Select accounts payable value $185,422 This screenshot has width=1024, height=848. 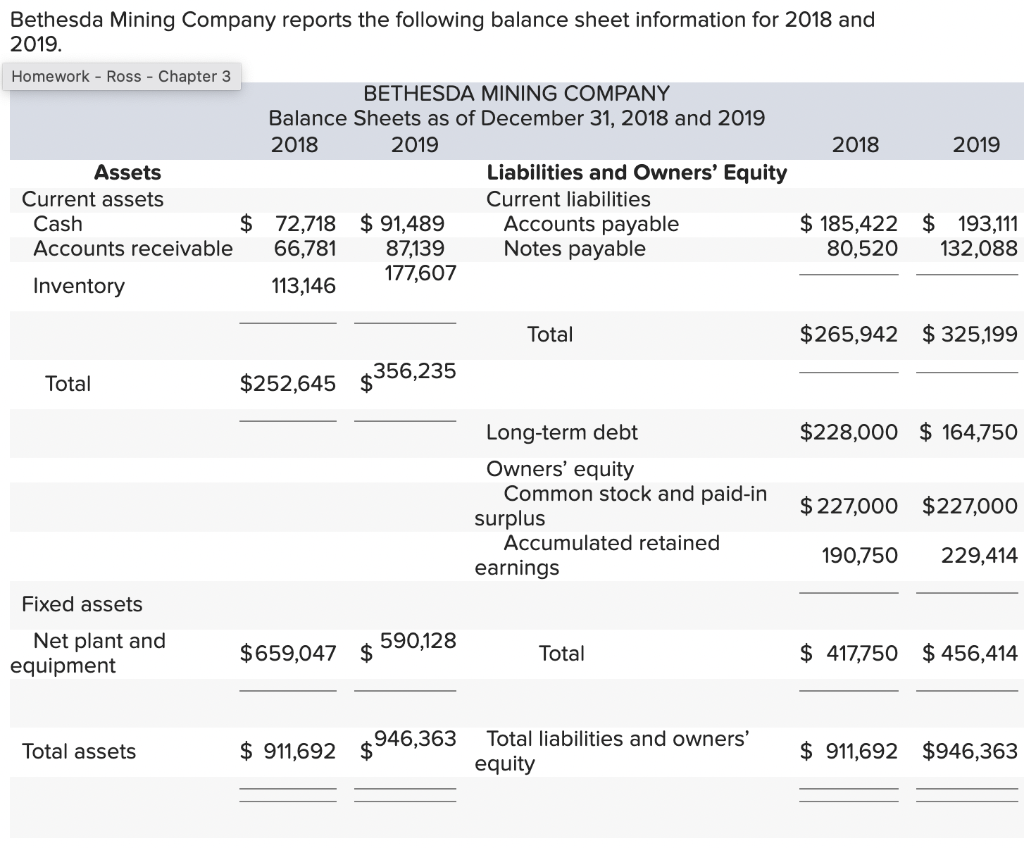848,224
